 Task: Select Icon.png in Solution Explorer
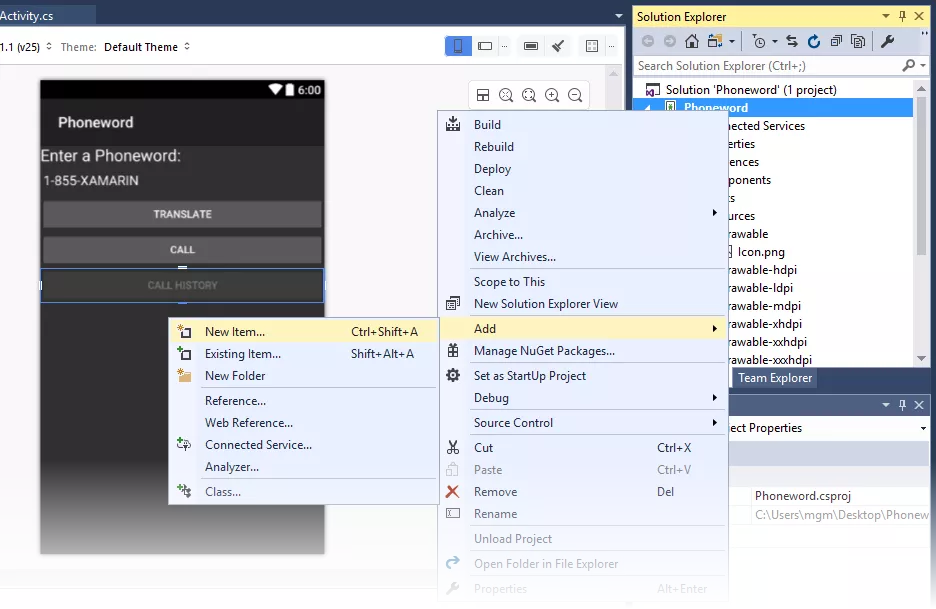point(761,252)
